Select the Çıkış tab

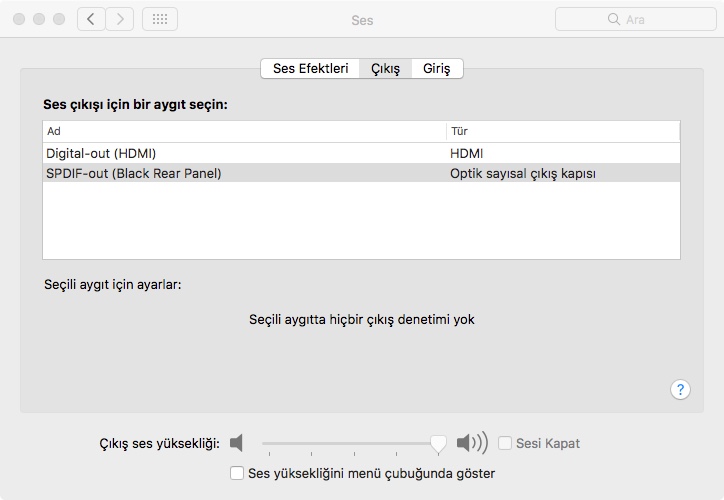385,68
